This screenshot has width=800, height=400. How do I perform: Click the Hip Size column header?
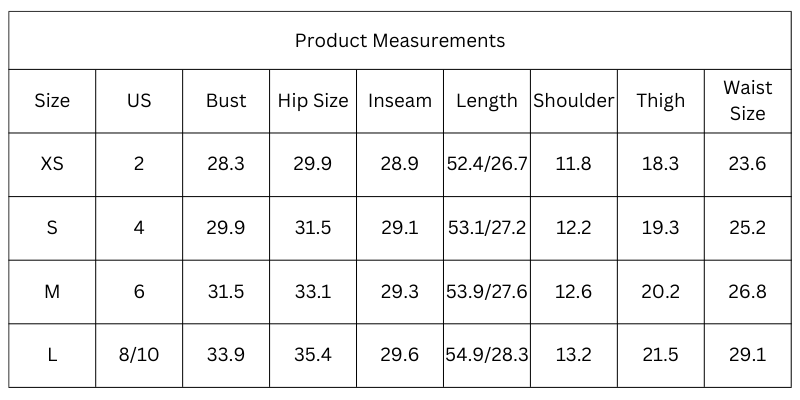pyautogui.click(x=313, y=101)
